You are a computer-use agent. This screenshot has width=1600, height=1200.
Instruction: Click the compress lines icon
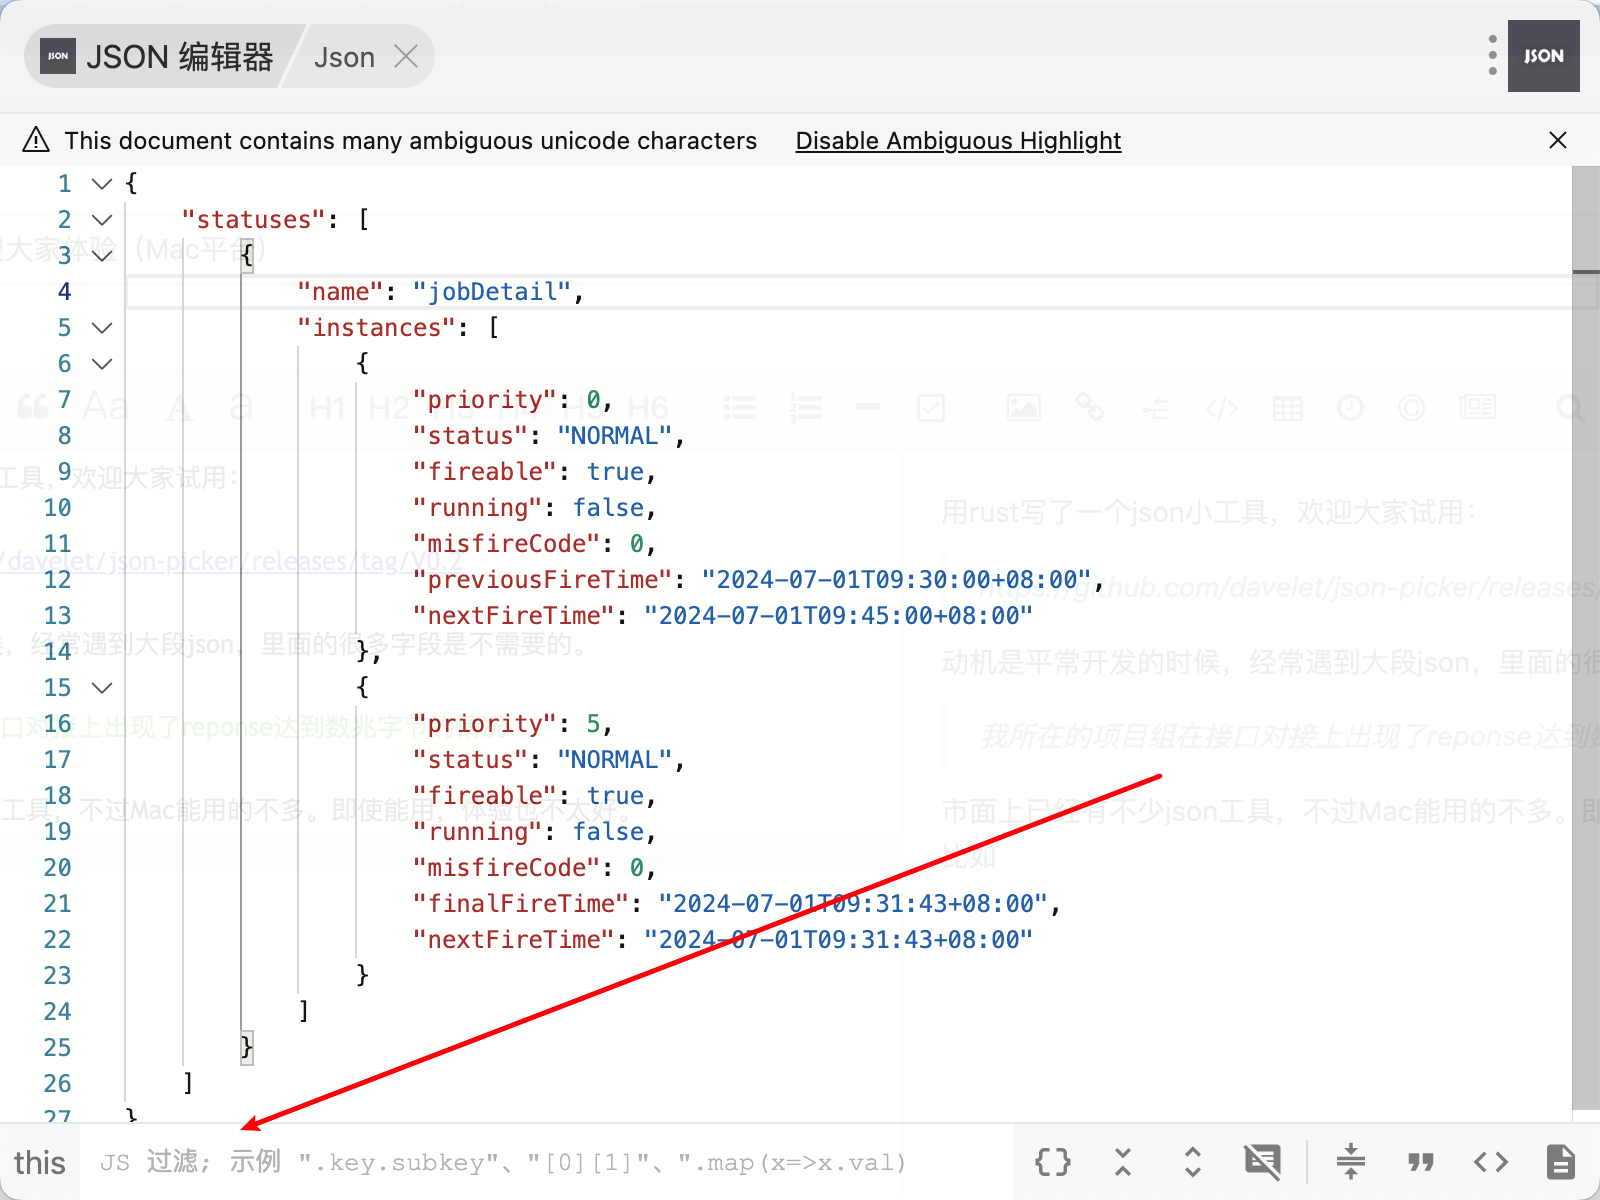[1350, 1161]
